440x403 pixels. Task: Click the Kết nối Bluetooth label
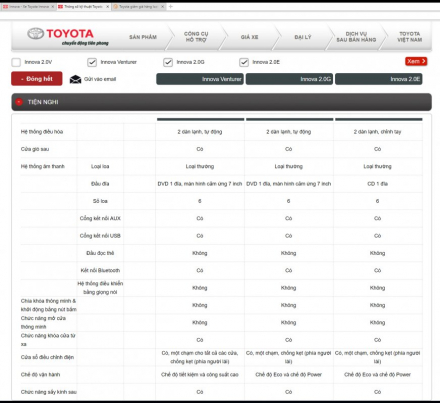(x=100, y=270)
